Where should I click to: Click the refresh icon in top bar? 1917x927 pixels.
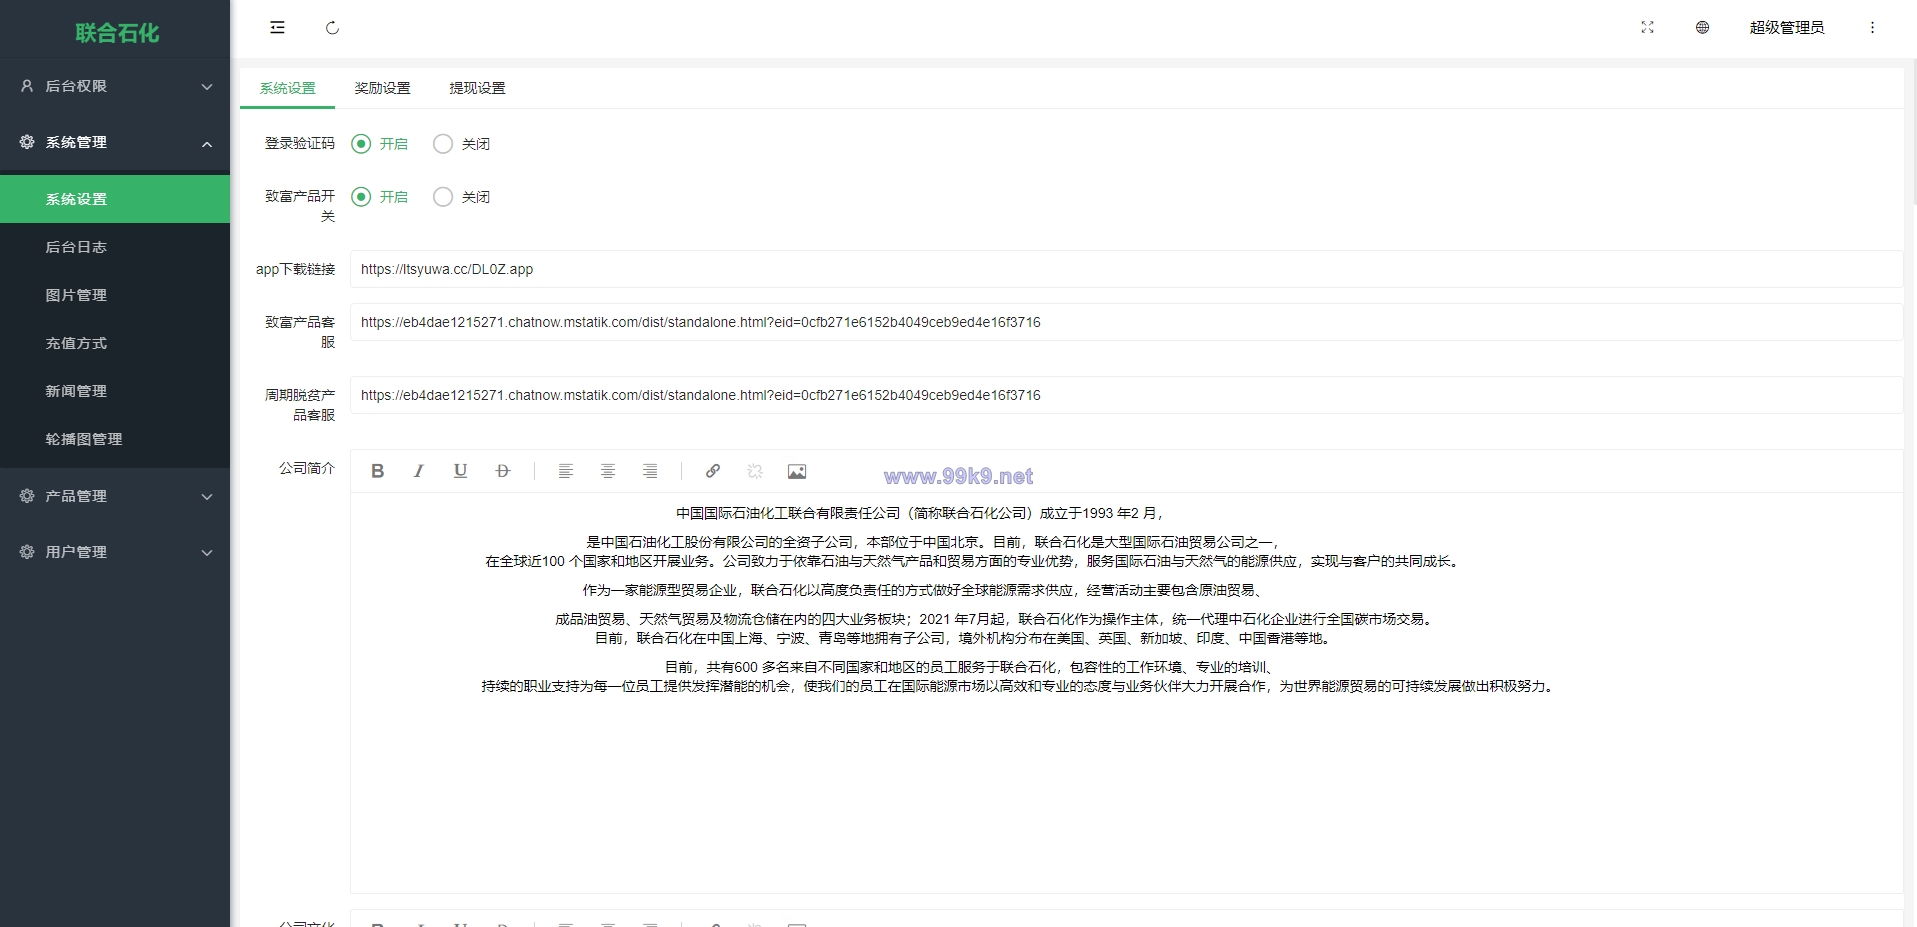point(332,28)
